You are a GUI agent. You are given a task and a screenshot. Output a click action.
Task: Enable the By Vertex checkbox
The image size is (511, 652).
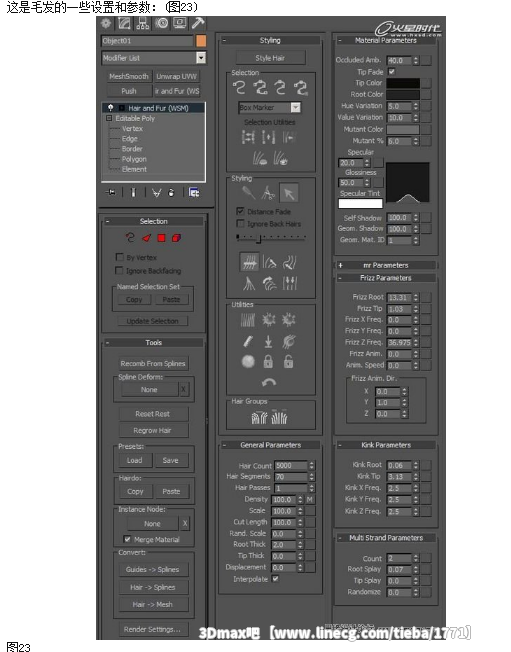pos(119,257)
